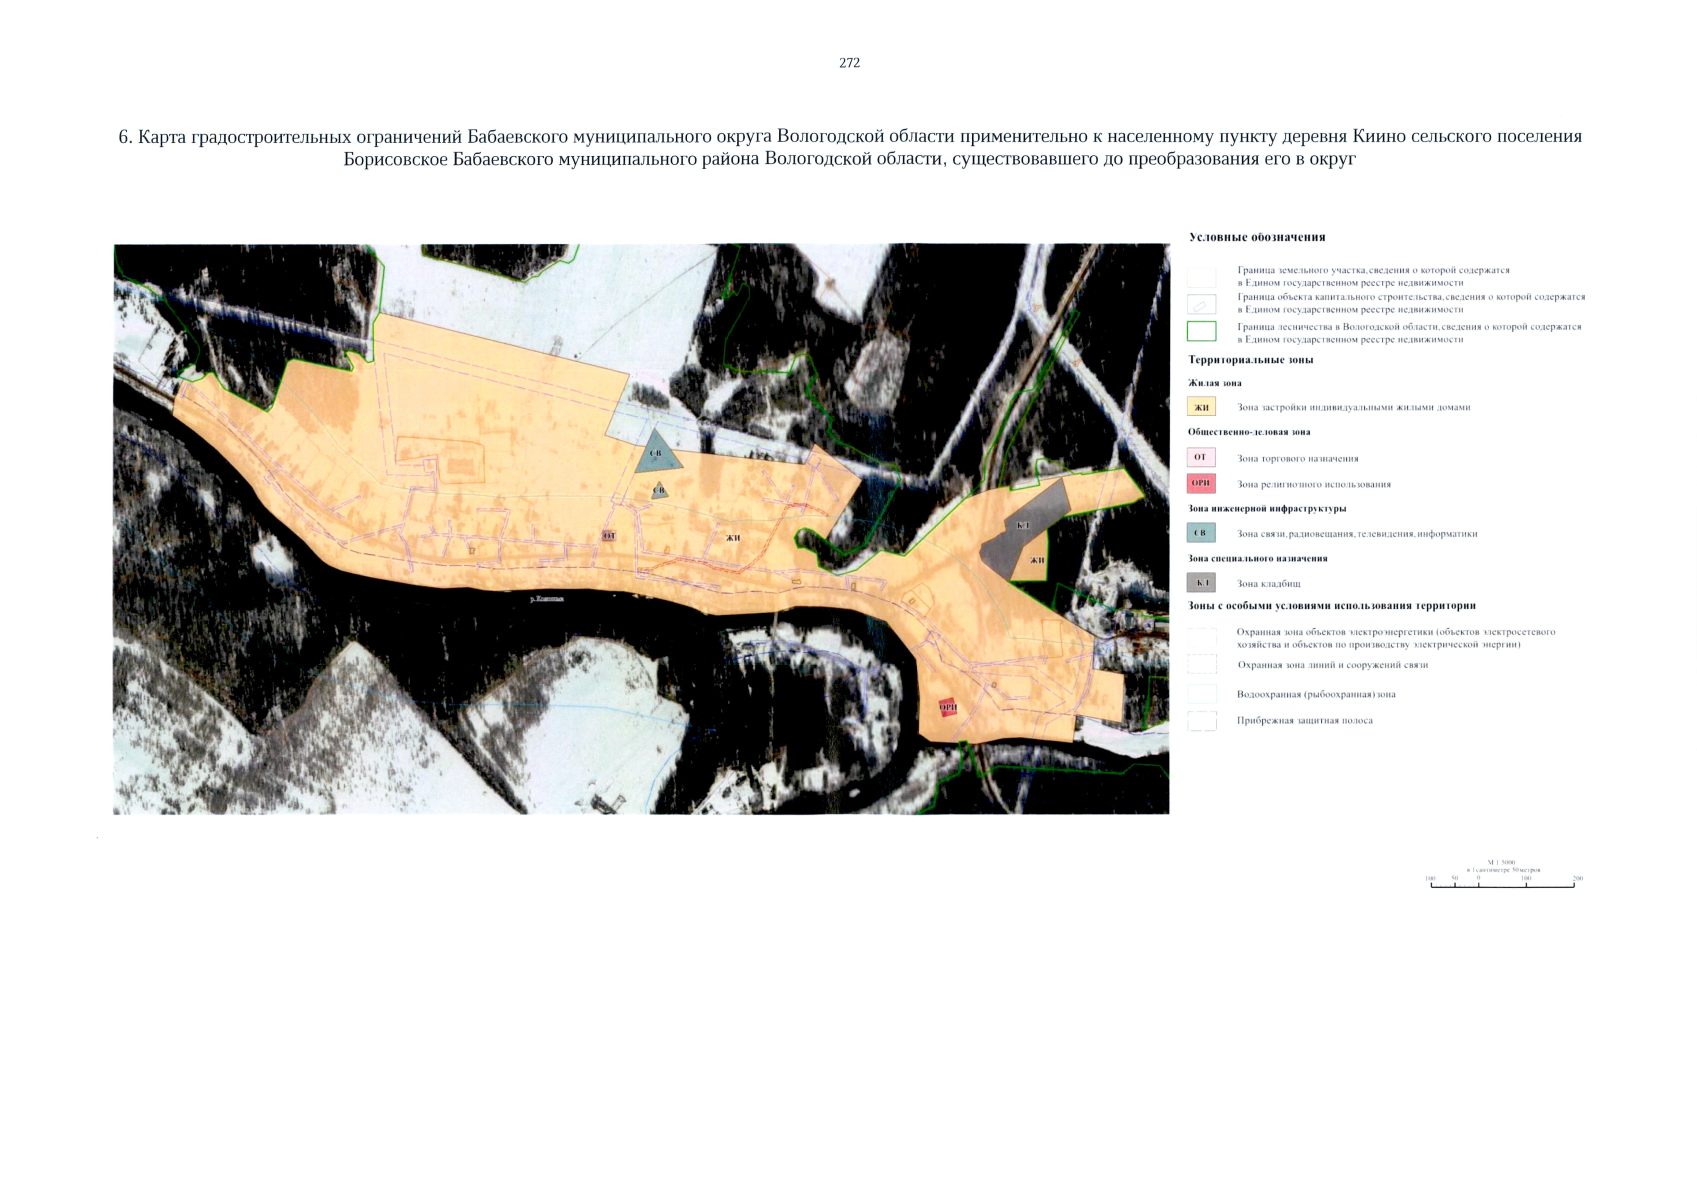Click the 'Территориальные зоны' legend heading
This screenshot has width=1697, height=1200.
click(x=1250, y=360)
